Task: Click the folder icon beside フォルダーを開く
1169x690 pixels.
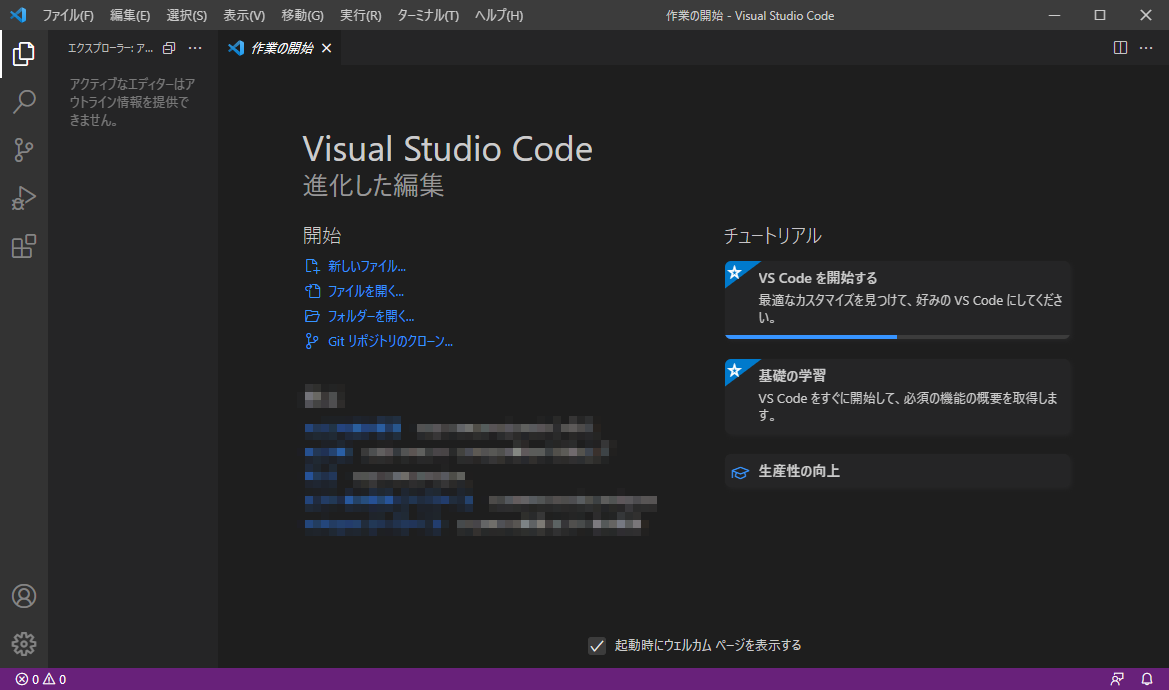Action: 312,316
